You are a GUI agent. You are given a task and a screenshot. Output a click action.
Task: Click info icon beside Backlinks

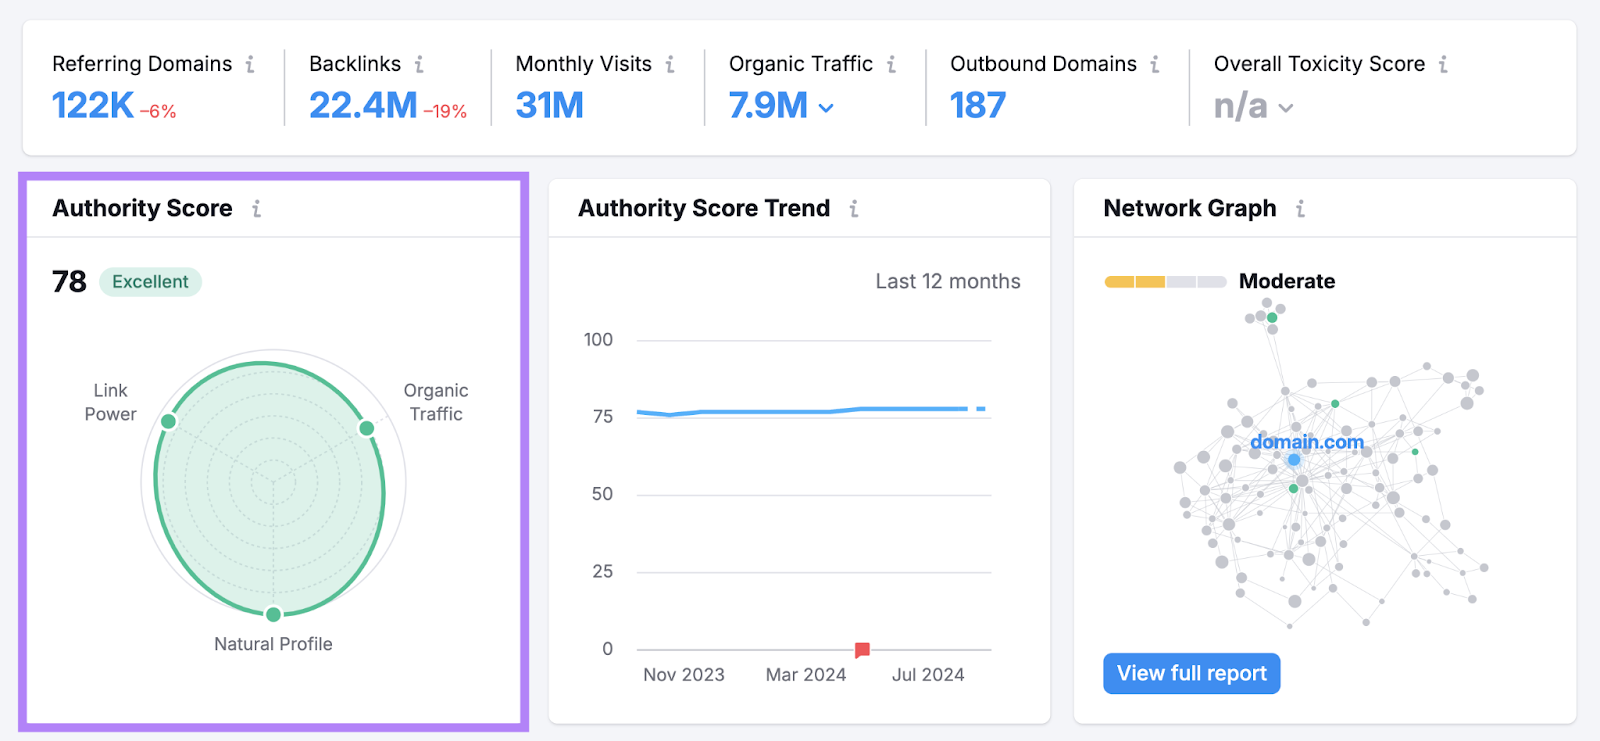[419, 64]
